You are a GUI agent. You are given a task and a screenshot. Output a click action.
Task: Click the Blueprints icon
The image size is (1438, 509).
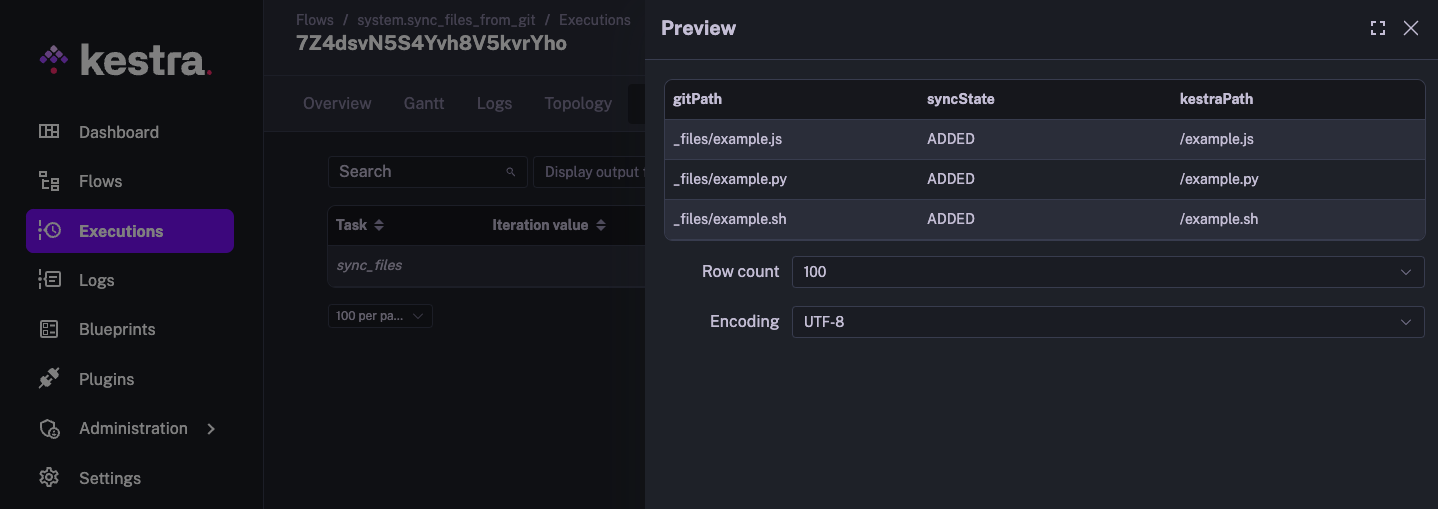tap(49, 329)
